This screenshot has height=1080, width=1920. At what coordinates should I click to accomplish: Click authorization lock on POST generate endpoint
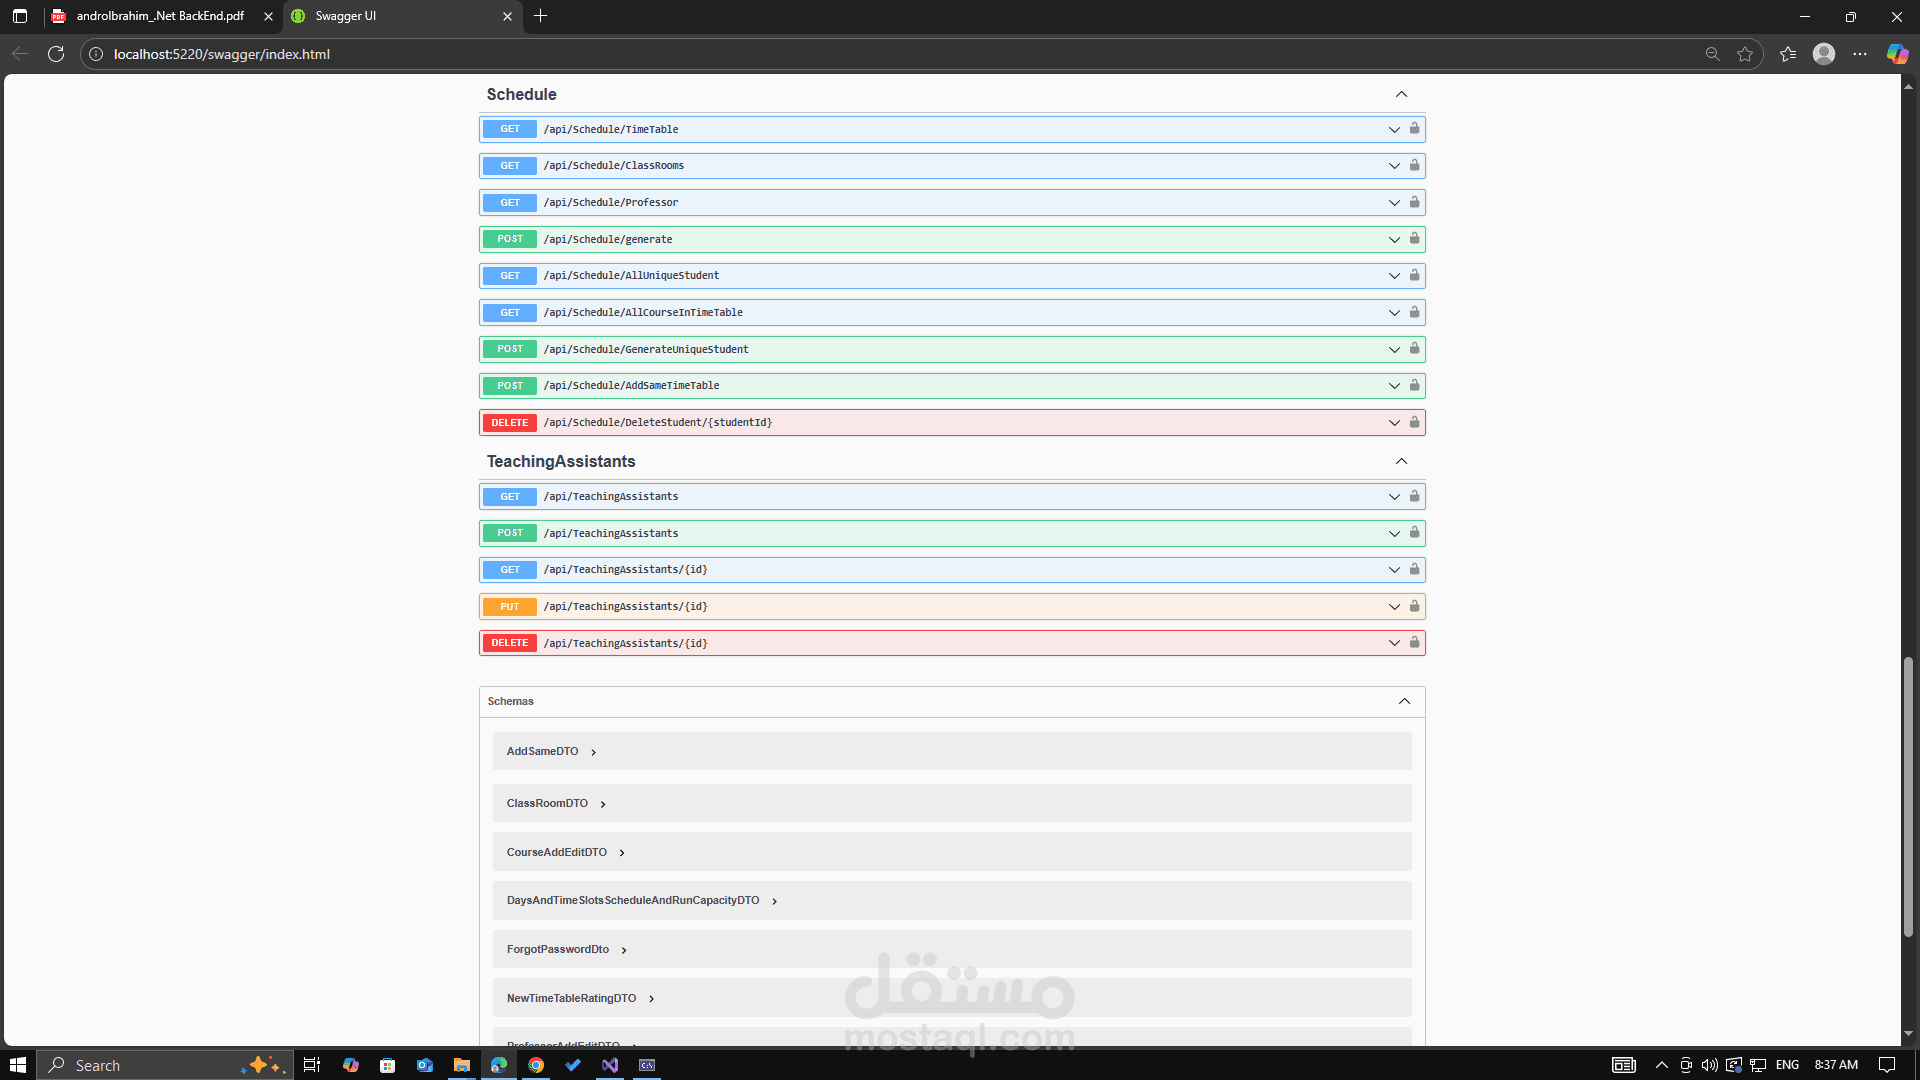click(1414, 239)
